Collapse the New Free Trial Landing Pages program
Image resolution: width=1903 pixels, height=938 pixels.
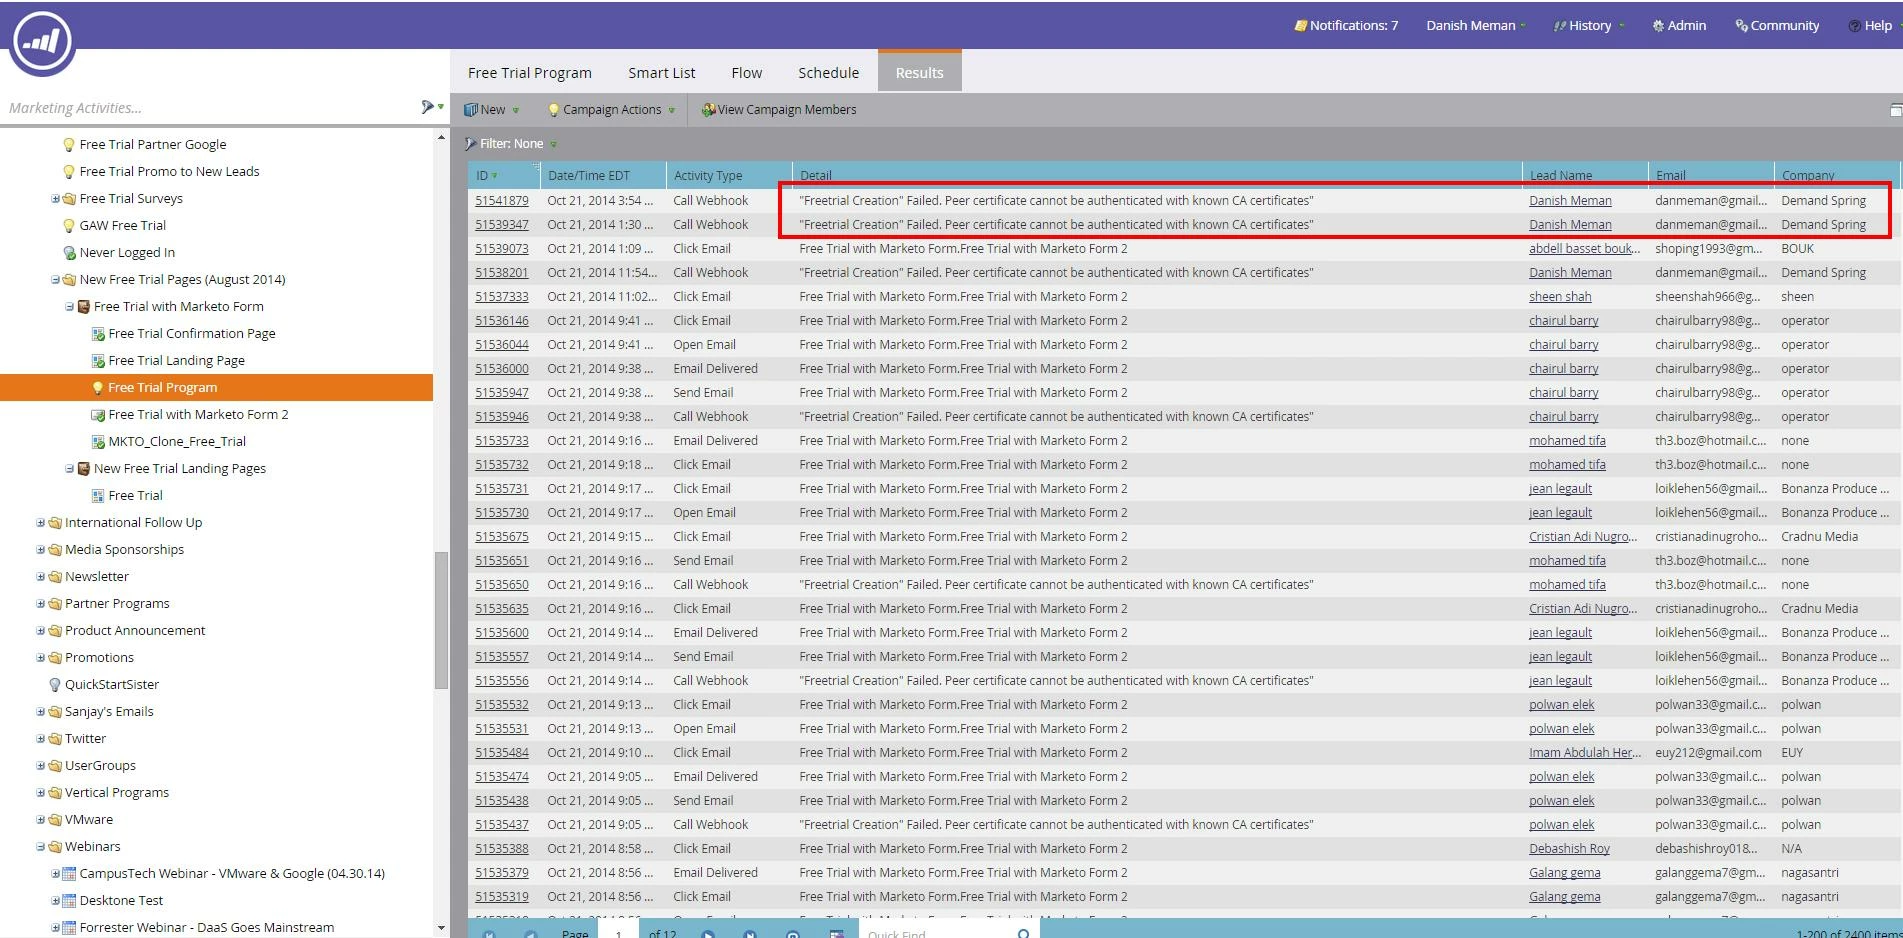[70, 469]
